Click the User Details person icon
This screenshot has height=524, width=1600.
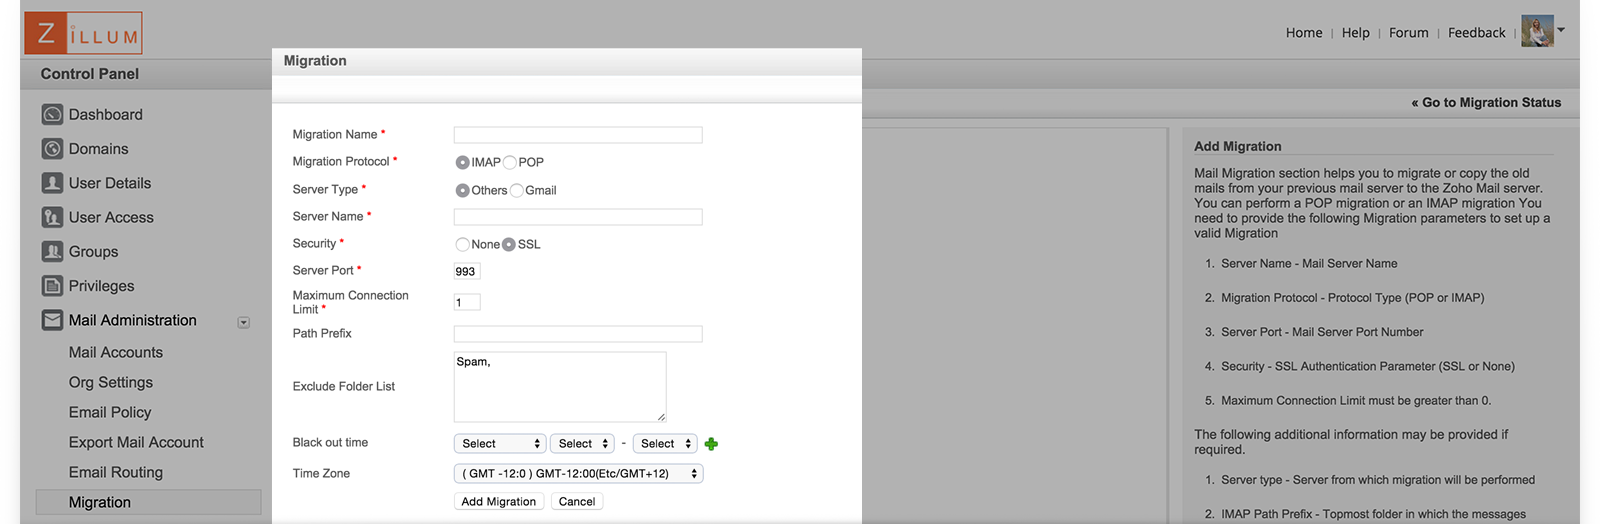click(52, 183)
